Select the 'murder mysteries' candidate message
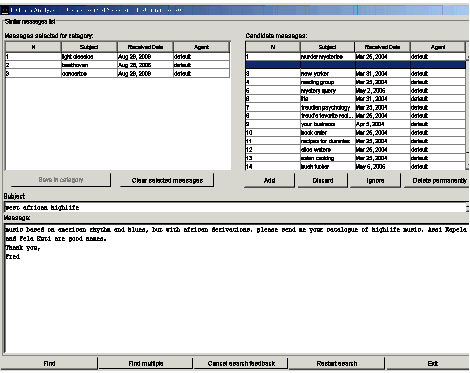This screenshot has height=373, width=470. [x=355, y=56]
